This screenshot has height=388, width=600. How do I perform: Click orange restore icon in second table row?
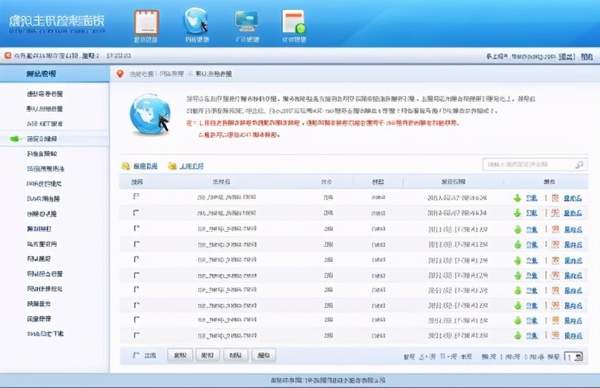pos(555,213)
